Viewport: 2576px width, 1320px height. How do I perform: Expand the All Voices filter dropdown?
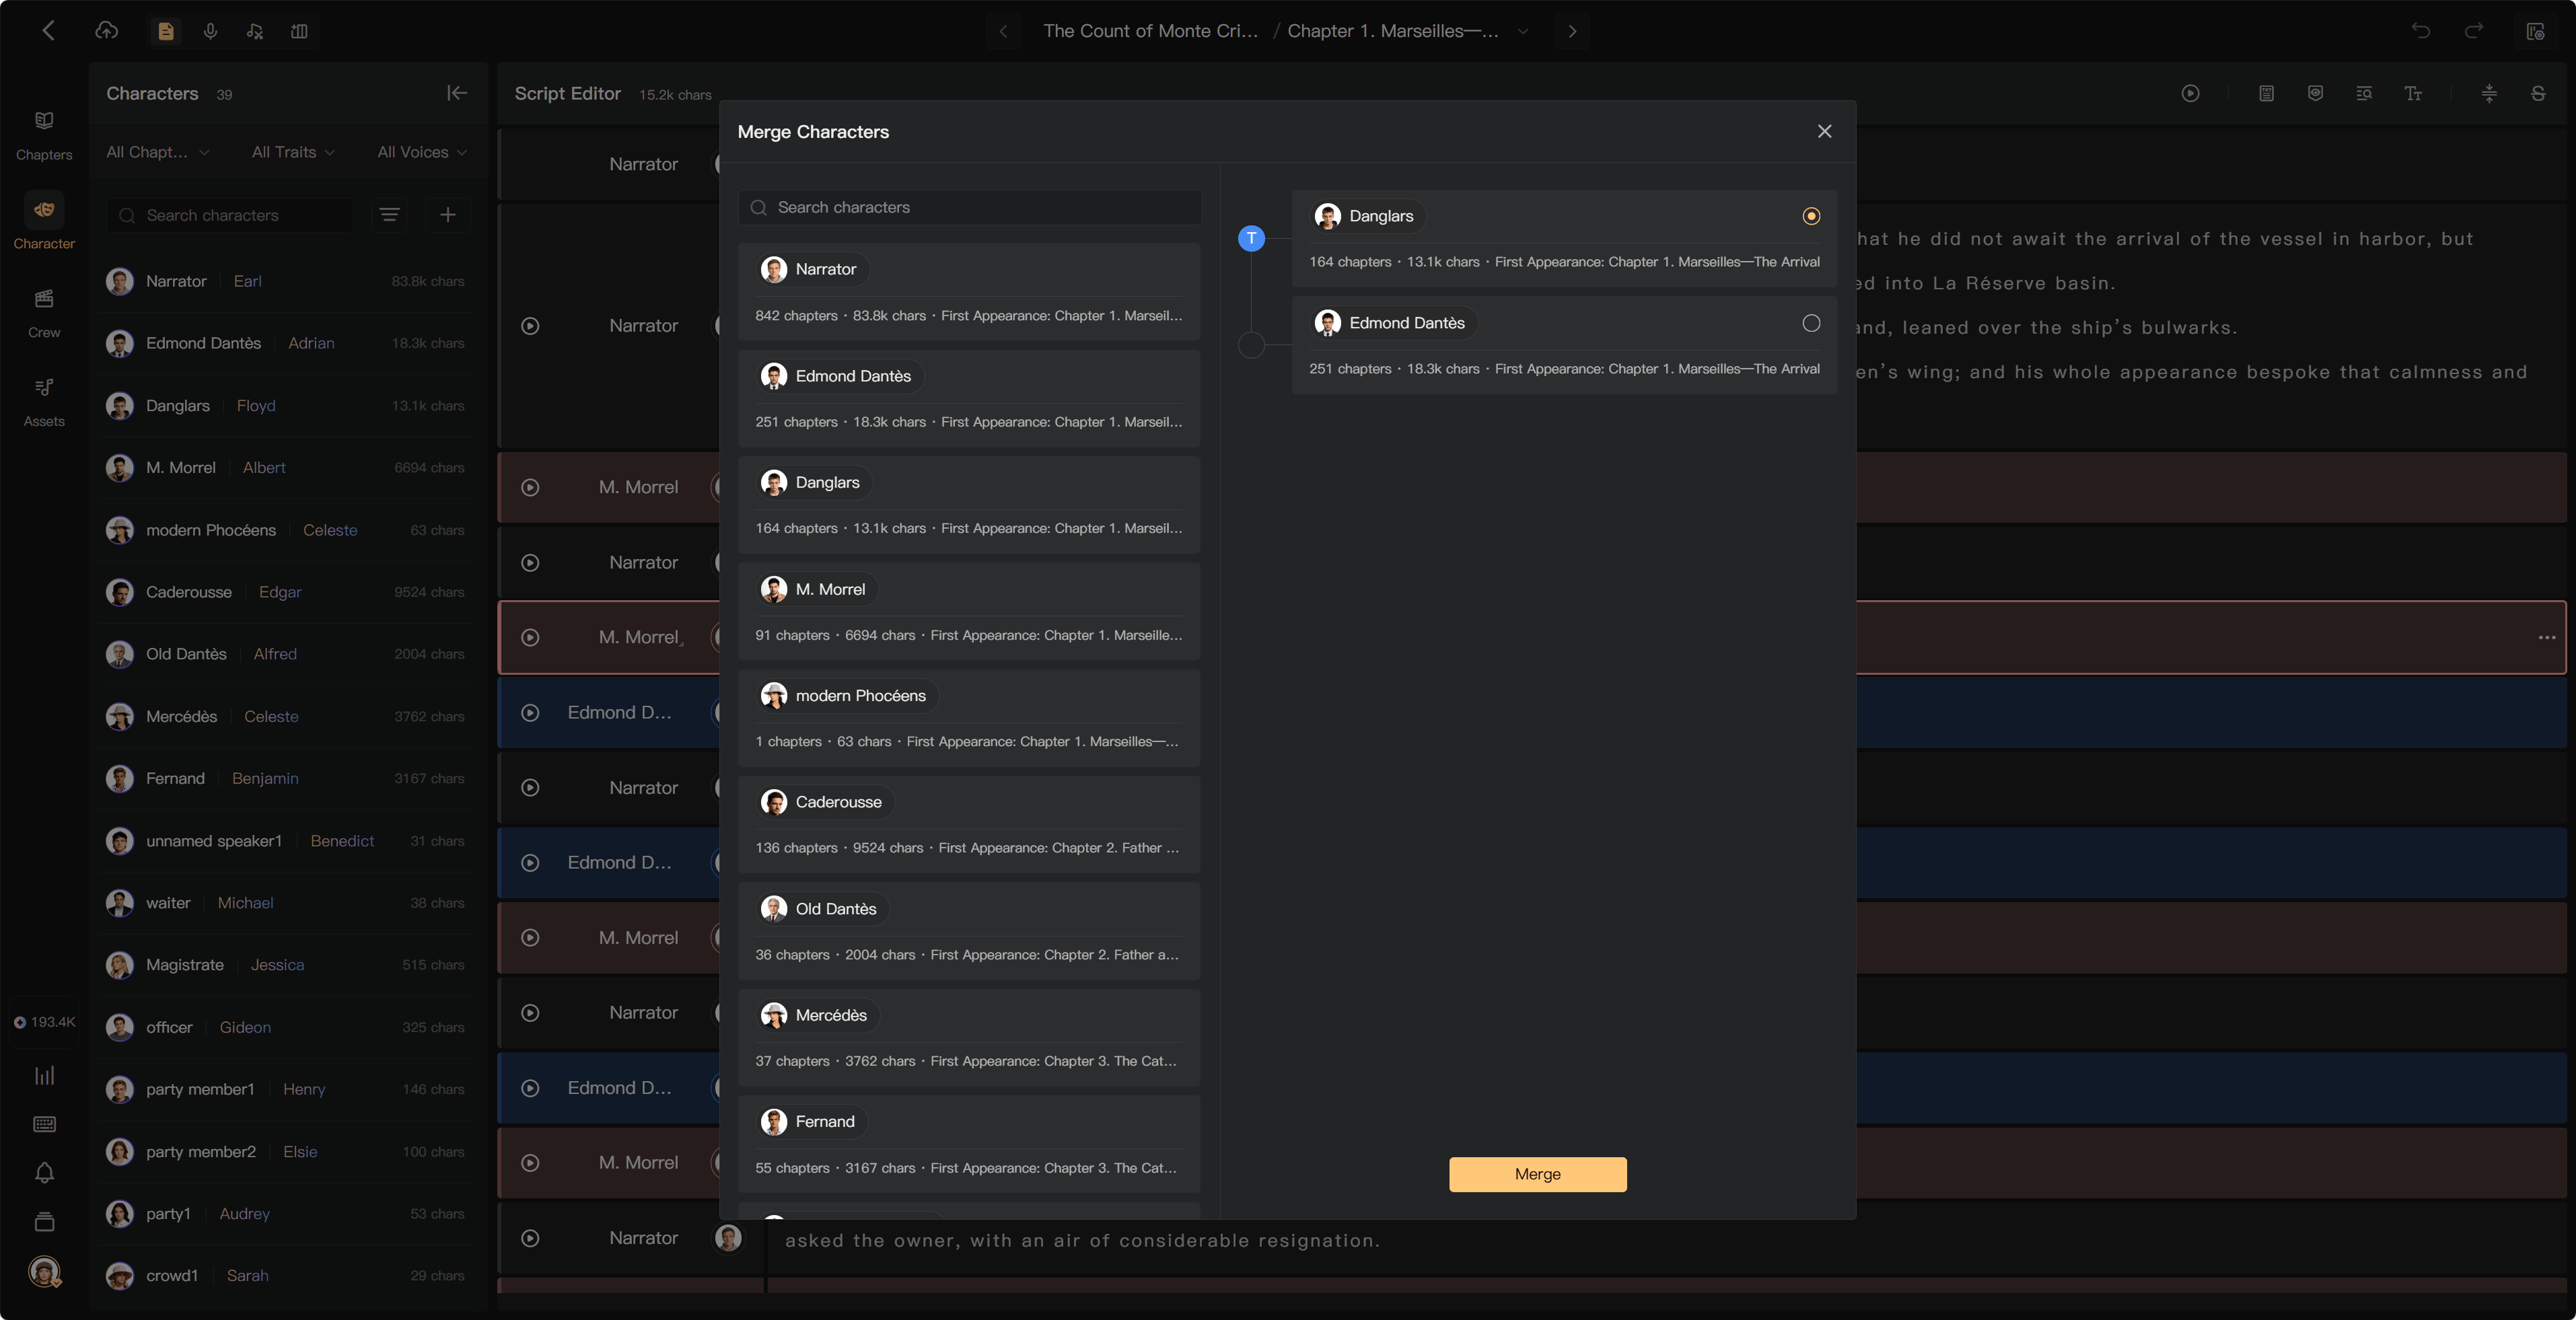coord(422,152)
